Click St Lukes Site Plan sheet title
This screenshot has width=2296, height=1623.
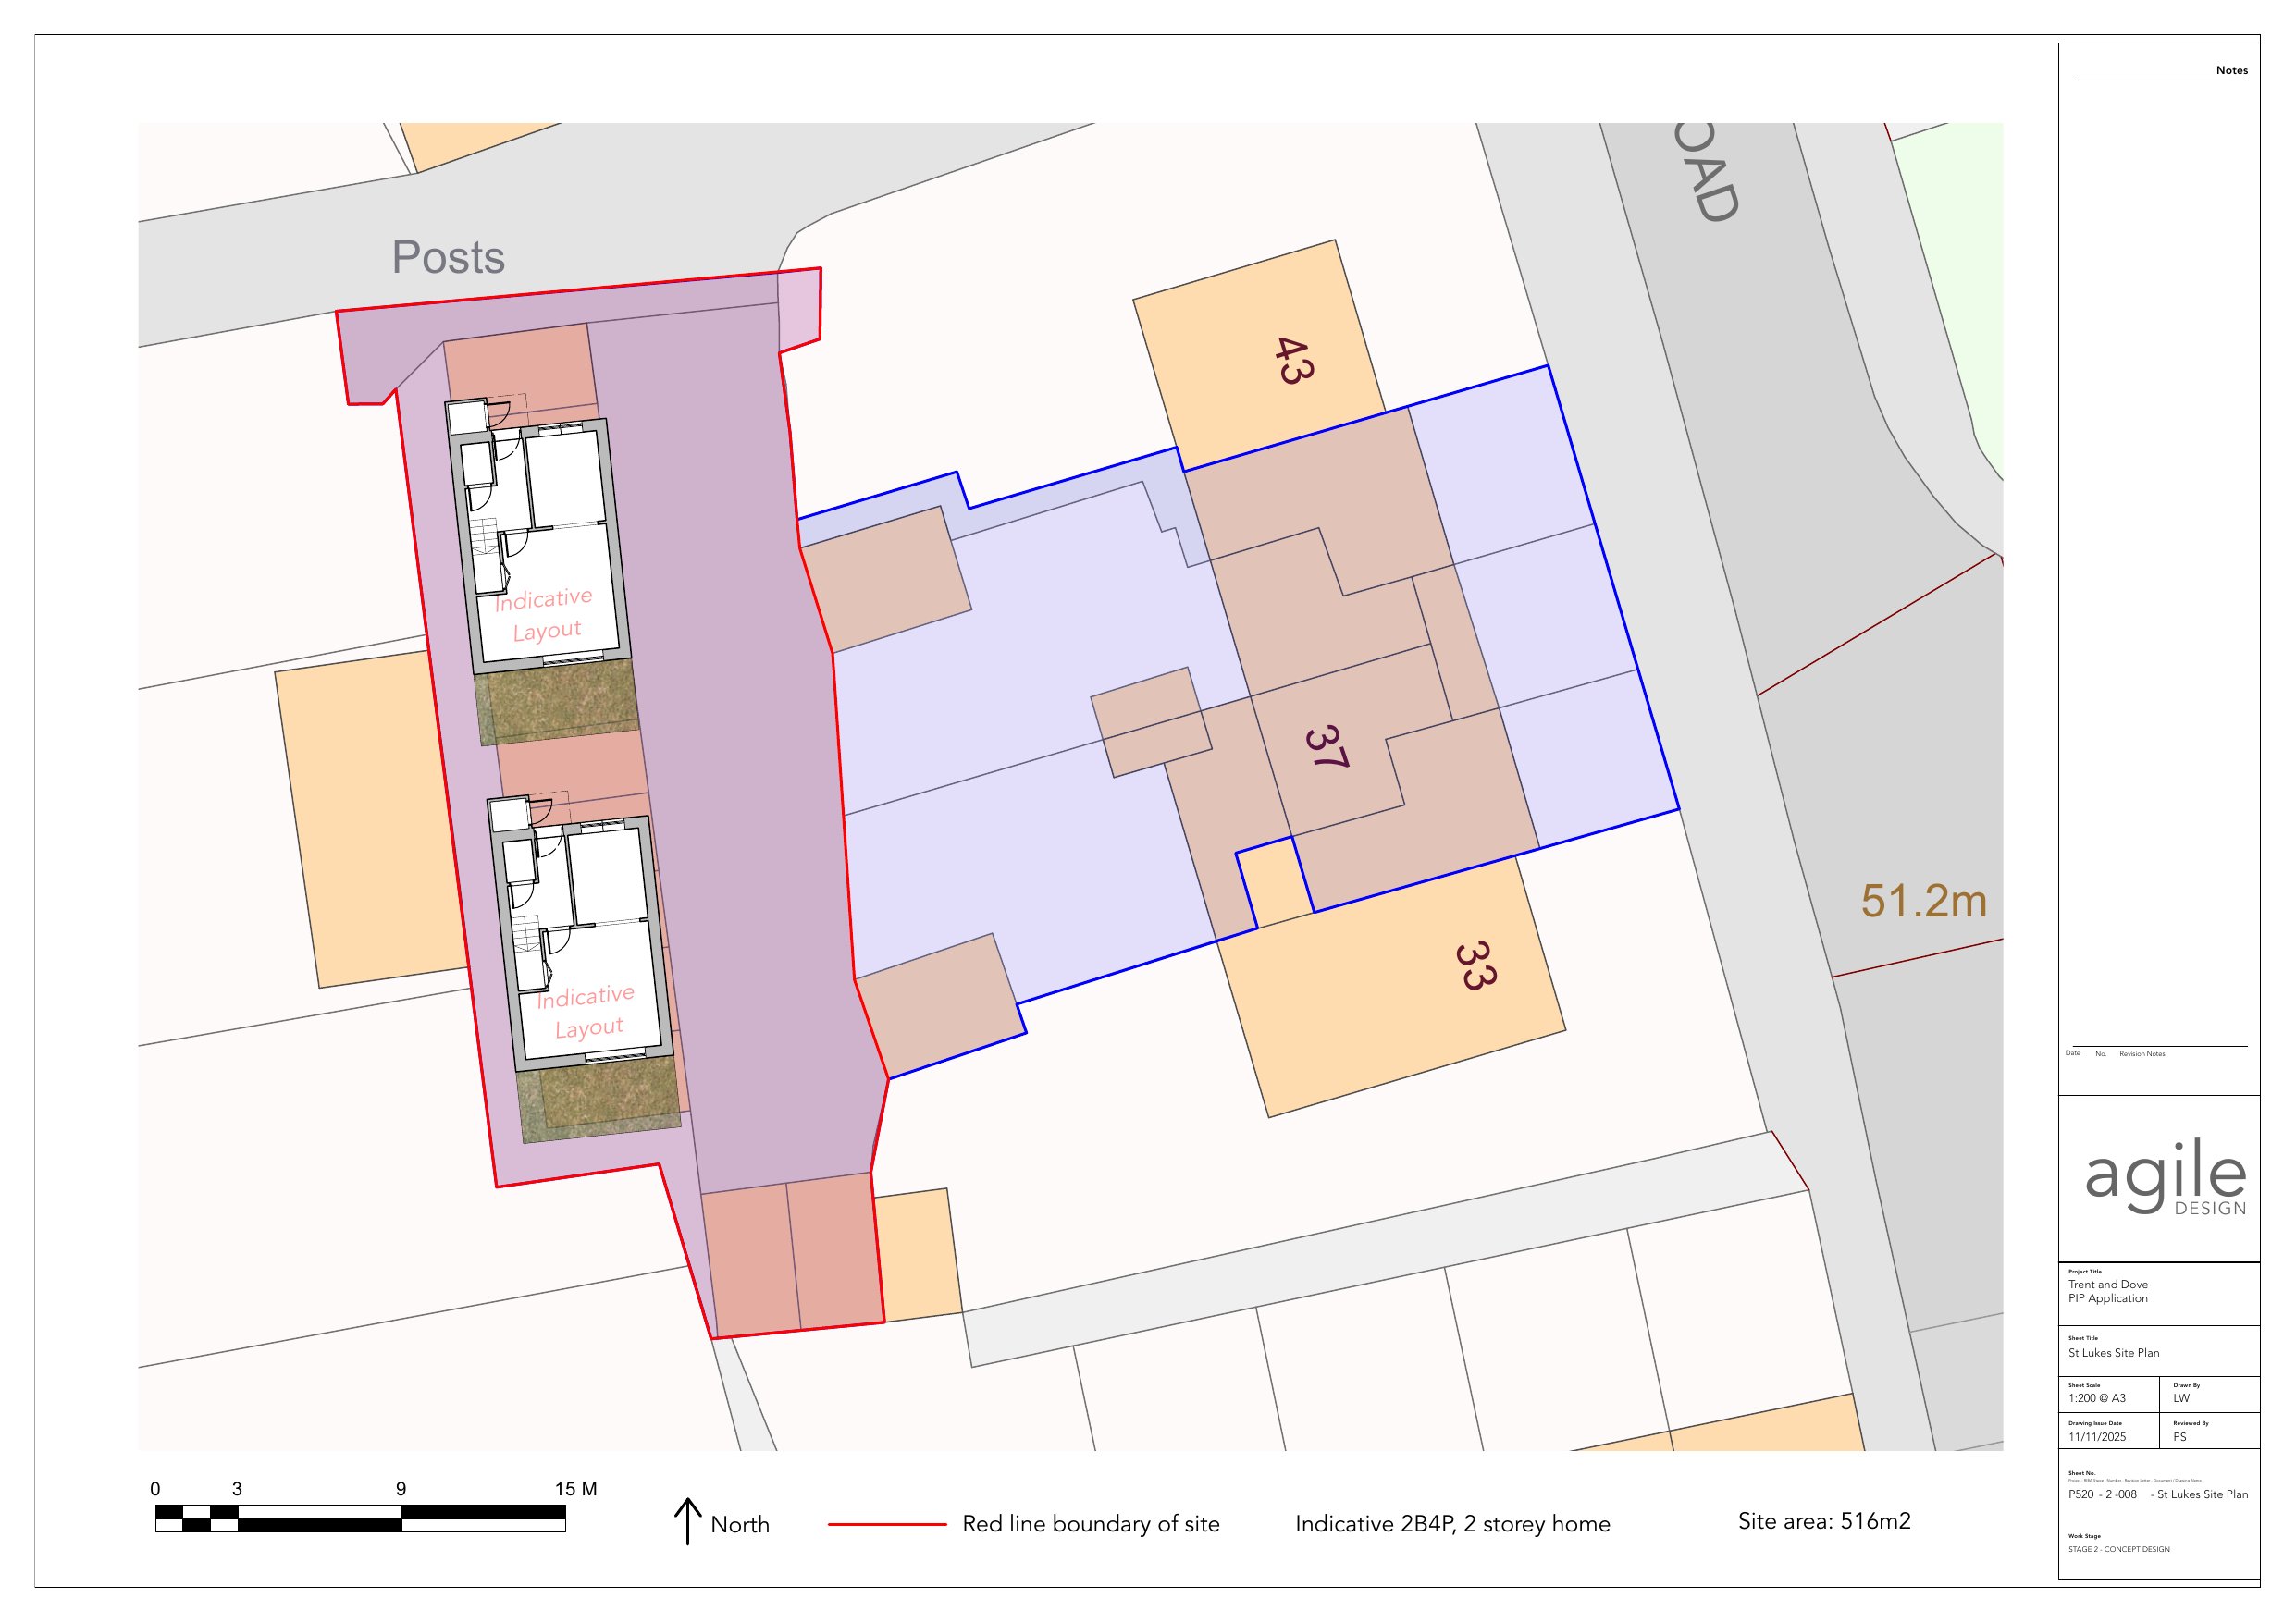pos(2114,1353)
